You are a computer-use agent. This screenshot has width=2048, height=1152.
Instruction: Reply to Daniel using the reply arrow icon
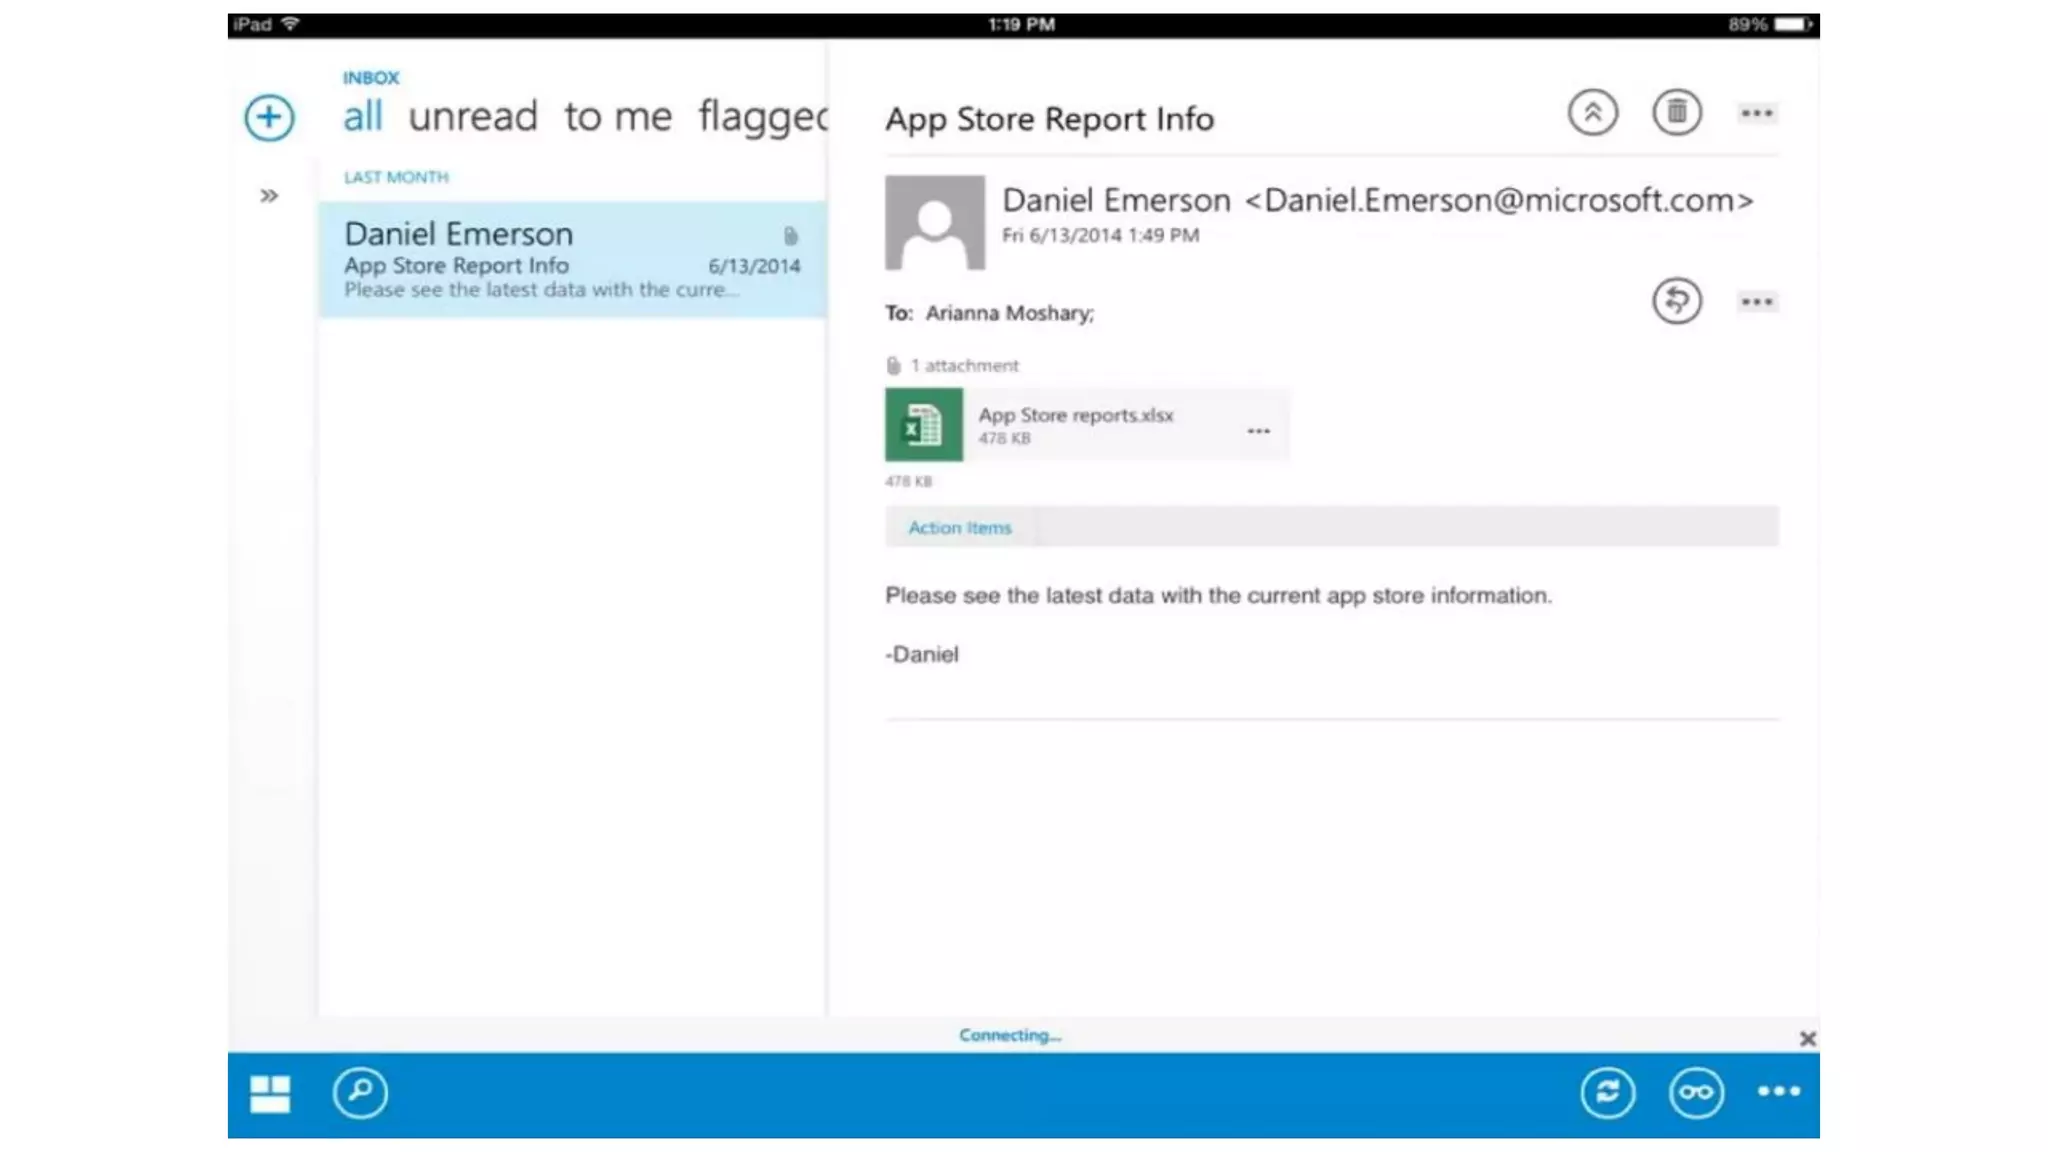click(x=1676, y=301)
